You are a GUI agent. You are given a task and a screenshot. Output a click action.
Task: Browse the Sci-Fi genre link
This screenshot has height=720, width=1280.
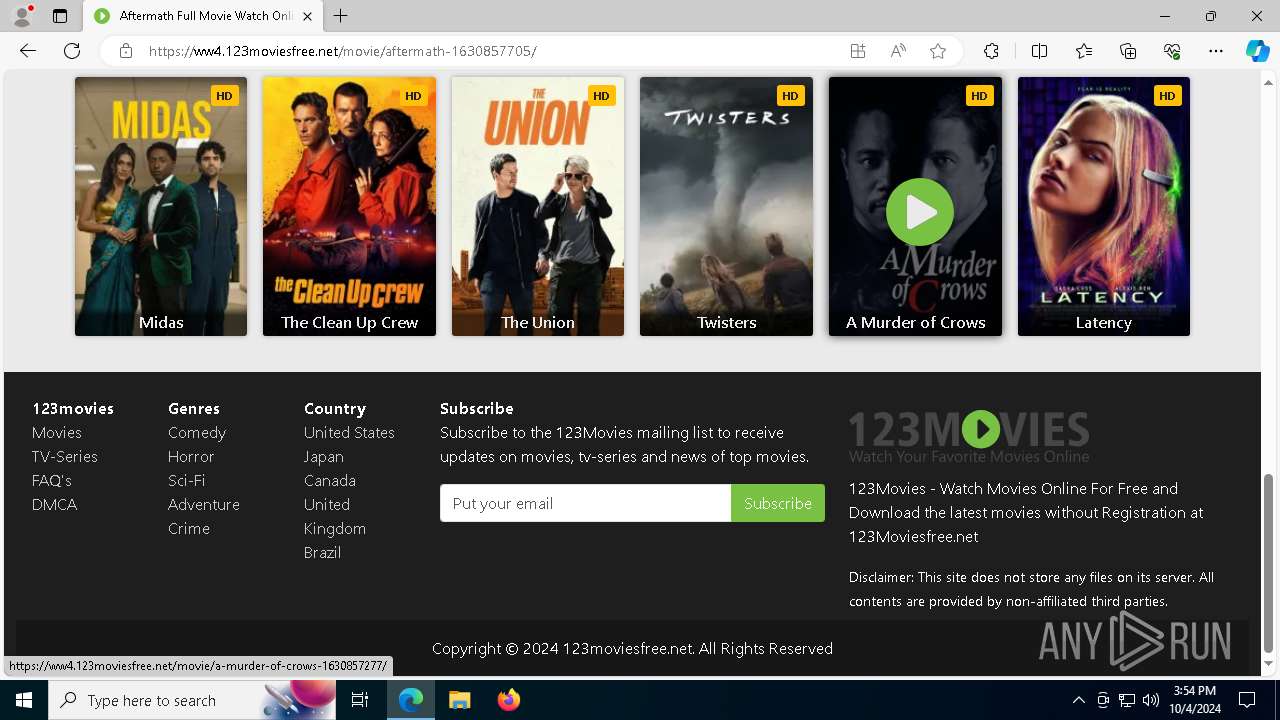[187, 481]
